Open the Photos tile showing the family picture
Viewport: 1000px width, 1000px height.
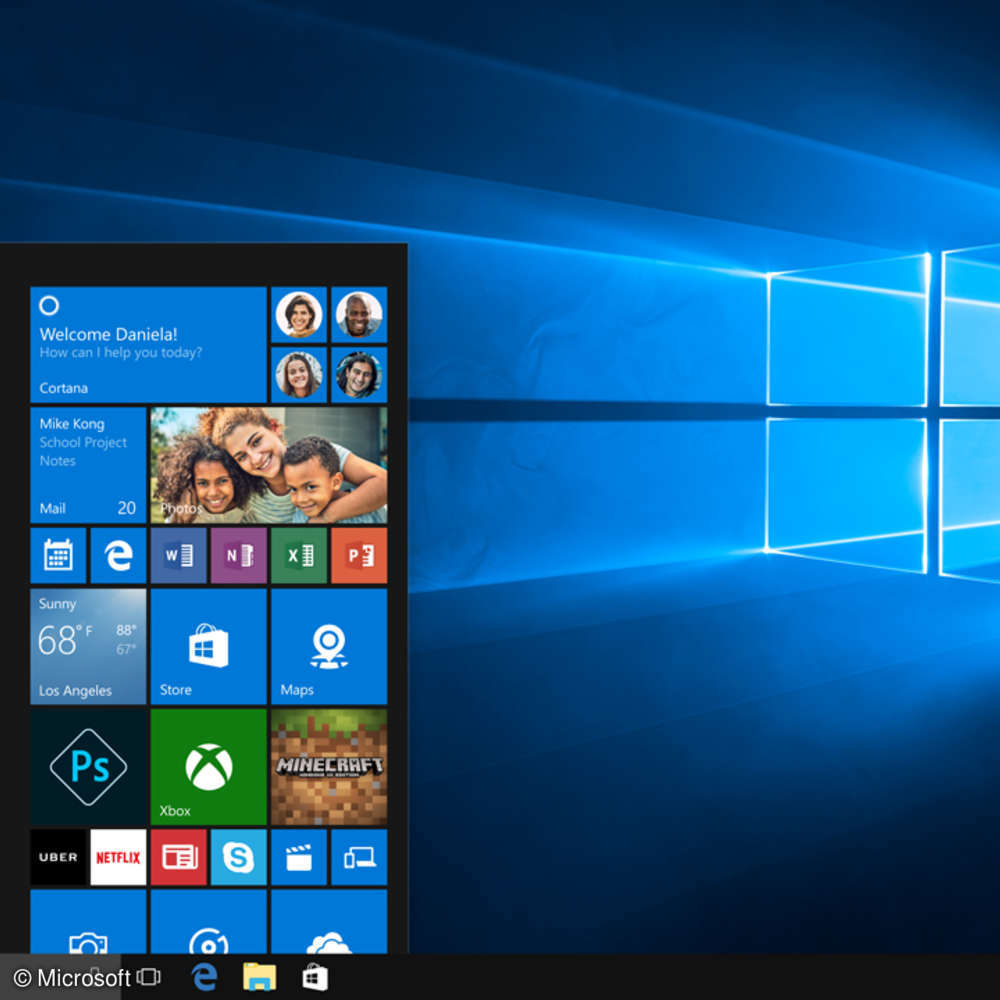268,465
